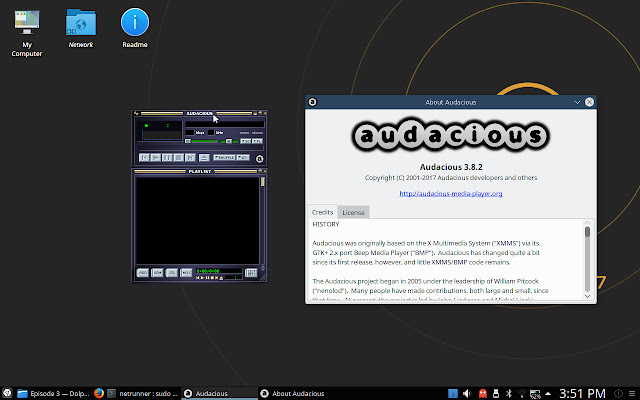
Task: Open the removable device tray icon
Action: [x=496, y=393]
